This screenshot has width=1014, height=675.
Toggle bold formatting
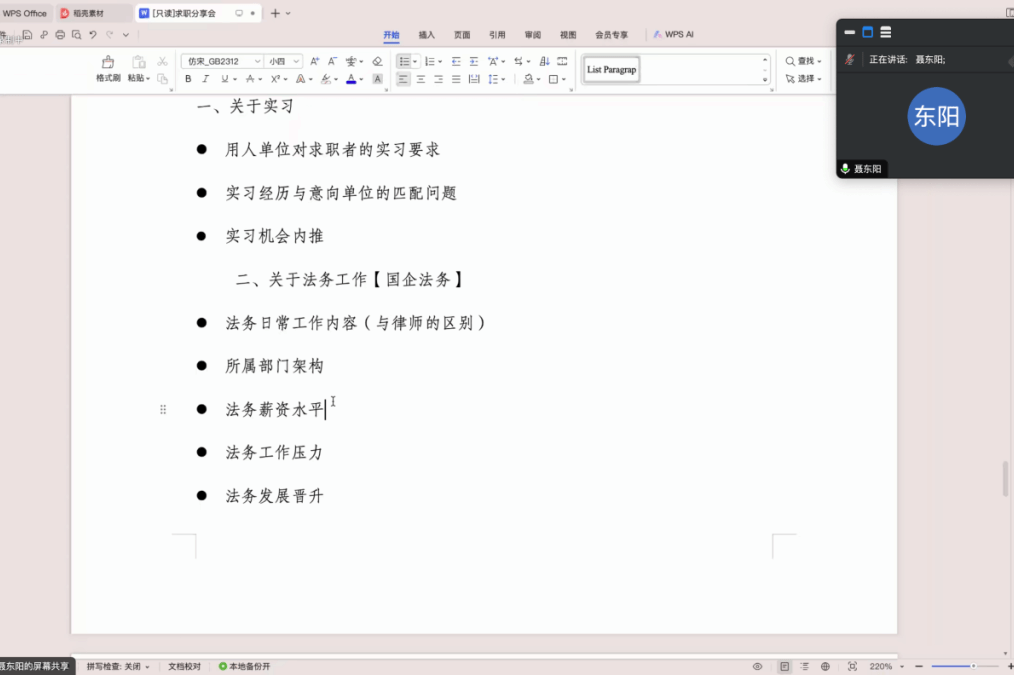188,79
